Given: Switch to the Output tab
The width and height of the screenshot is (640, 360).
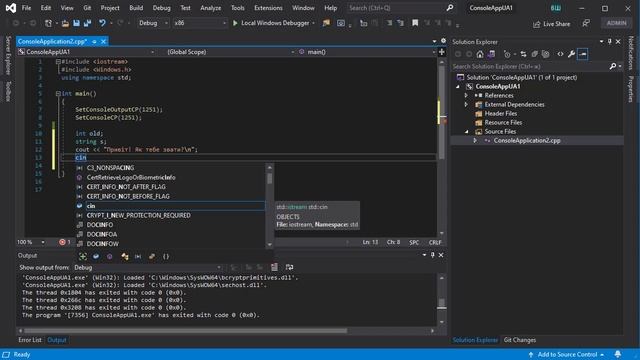Looking at the screenshot, I should coord(57,340).
